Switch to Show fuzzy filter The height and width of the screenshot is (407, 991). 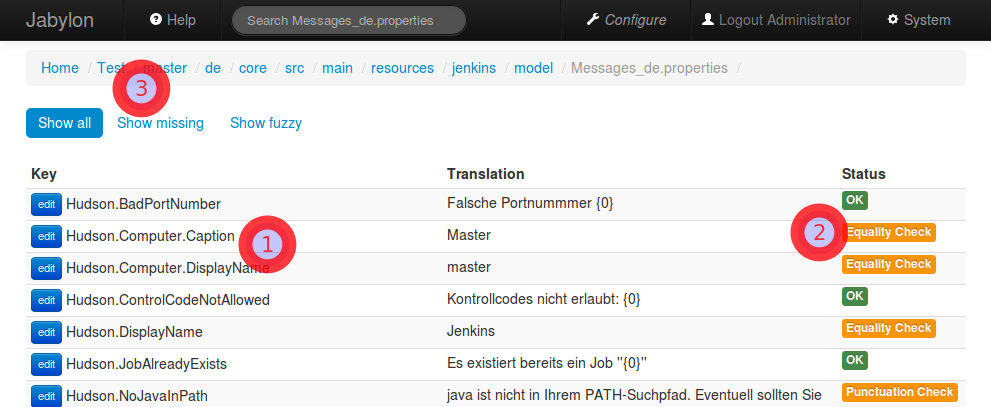266,123
